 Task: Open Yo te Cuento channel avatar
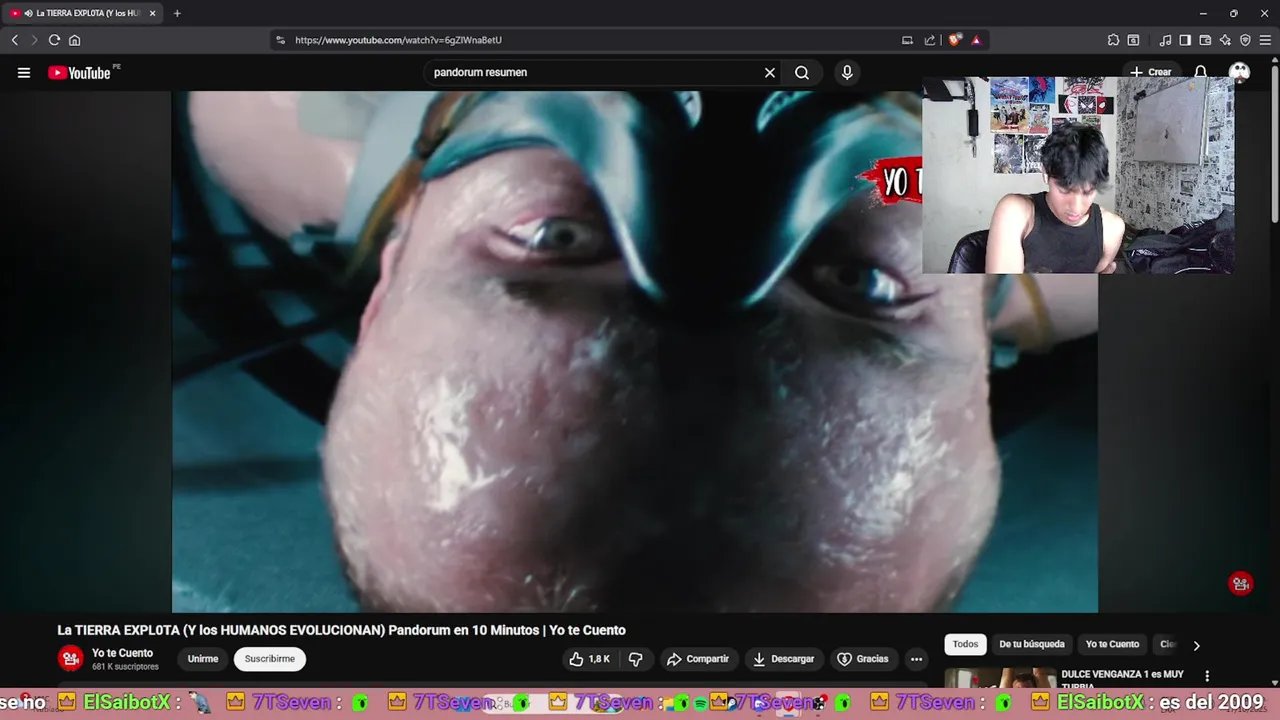click(70, 658)
